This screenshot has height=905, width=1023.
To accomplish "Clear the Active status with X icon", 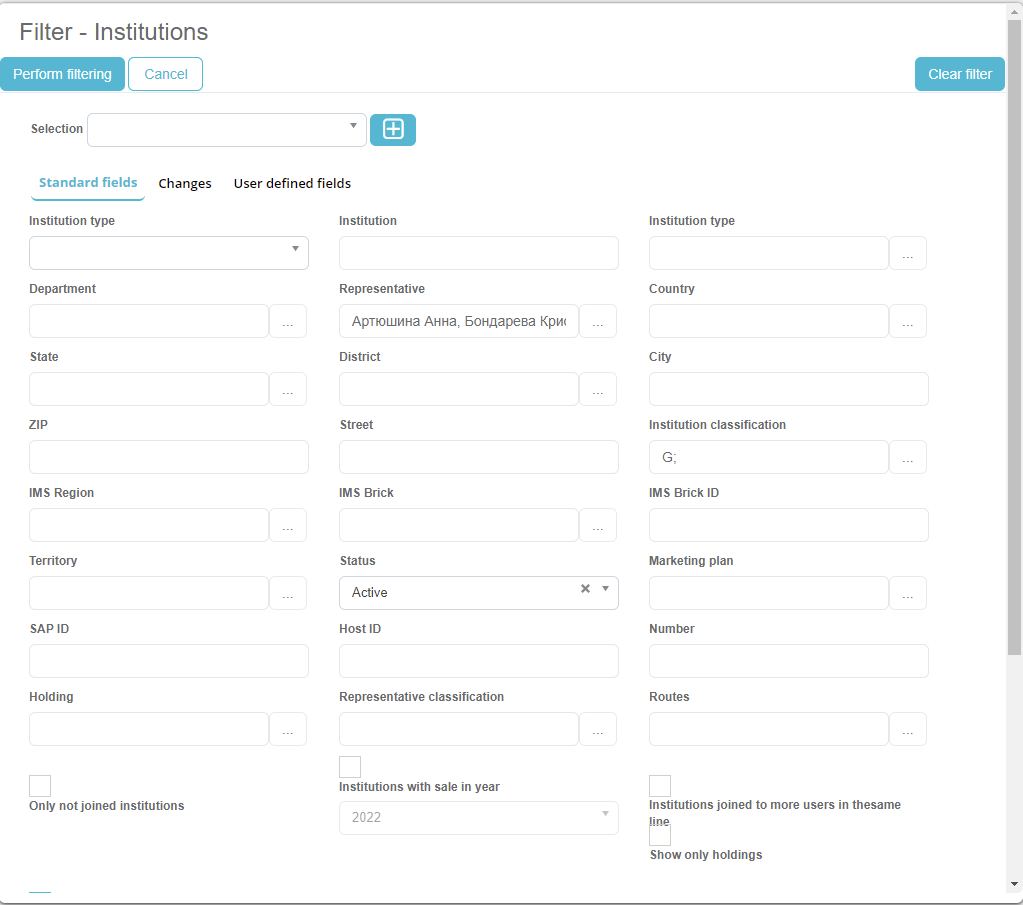I will [586, 589].
